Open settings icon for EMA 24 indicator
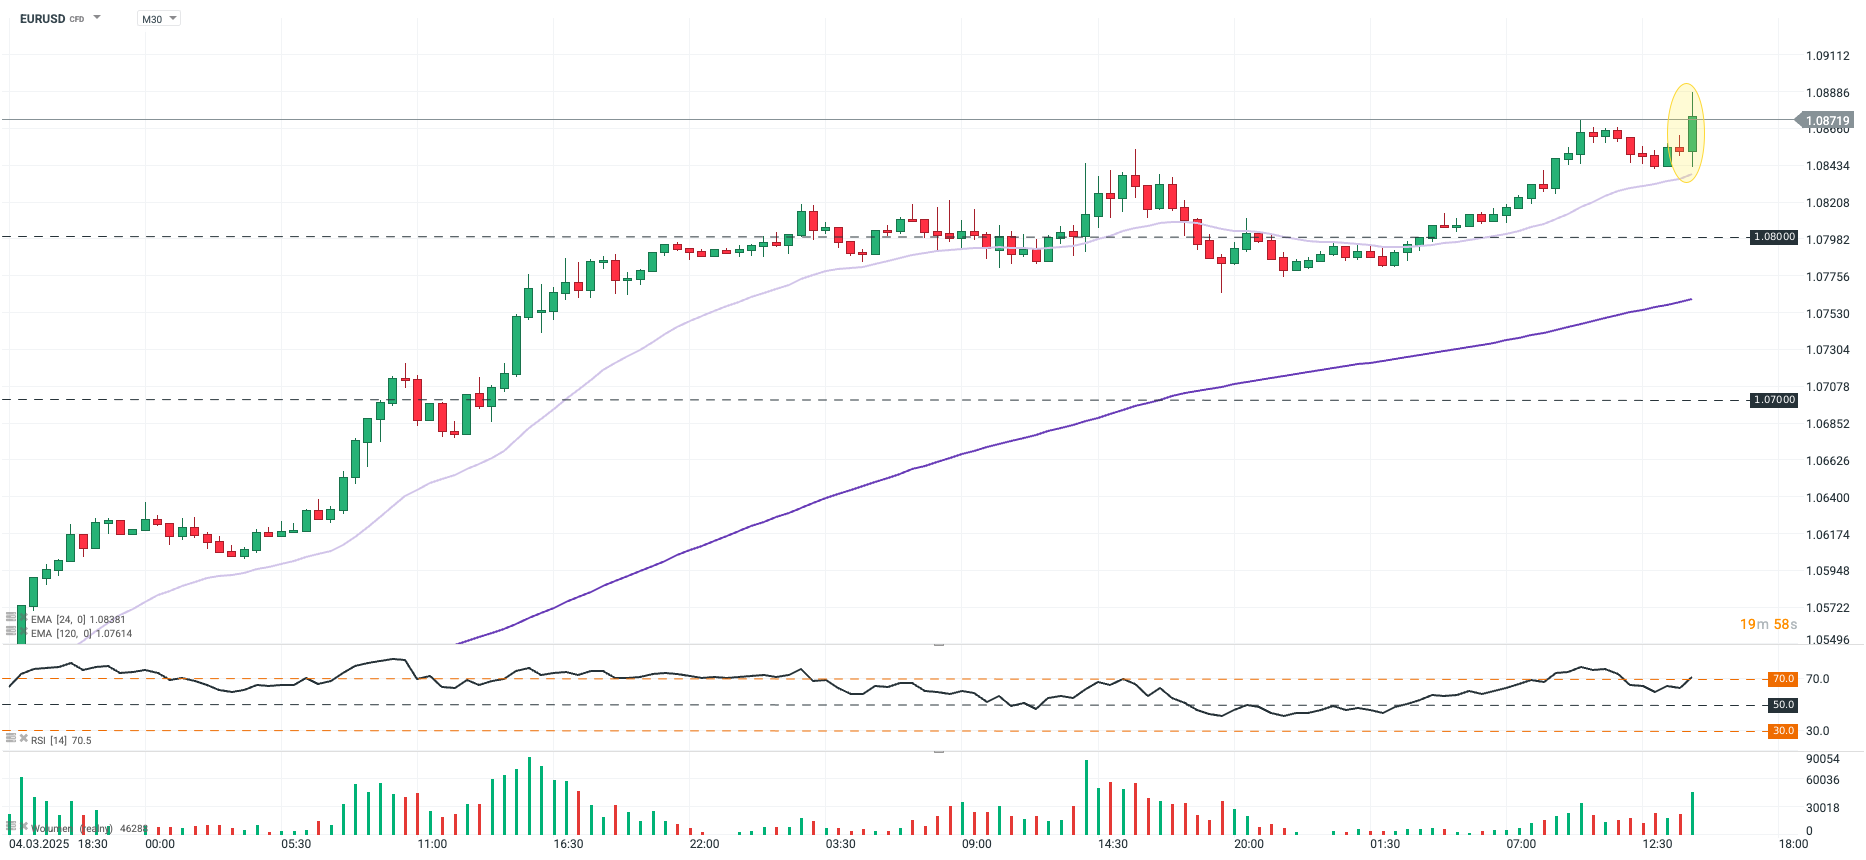 [11, 617]
